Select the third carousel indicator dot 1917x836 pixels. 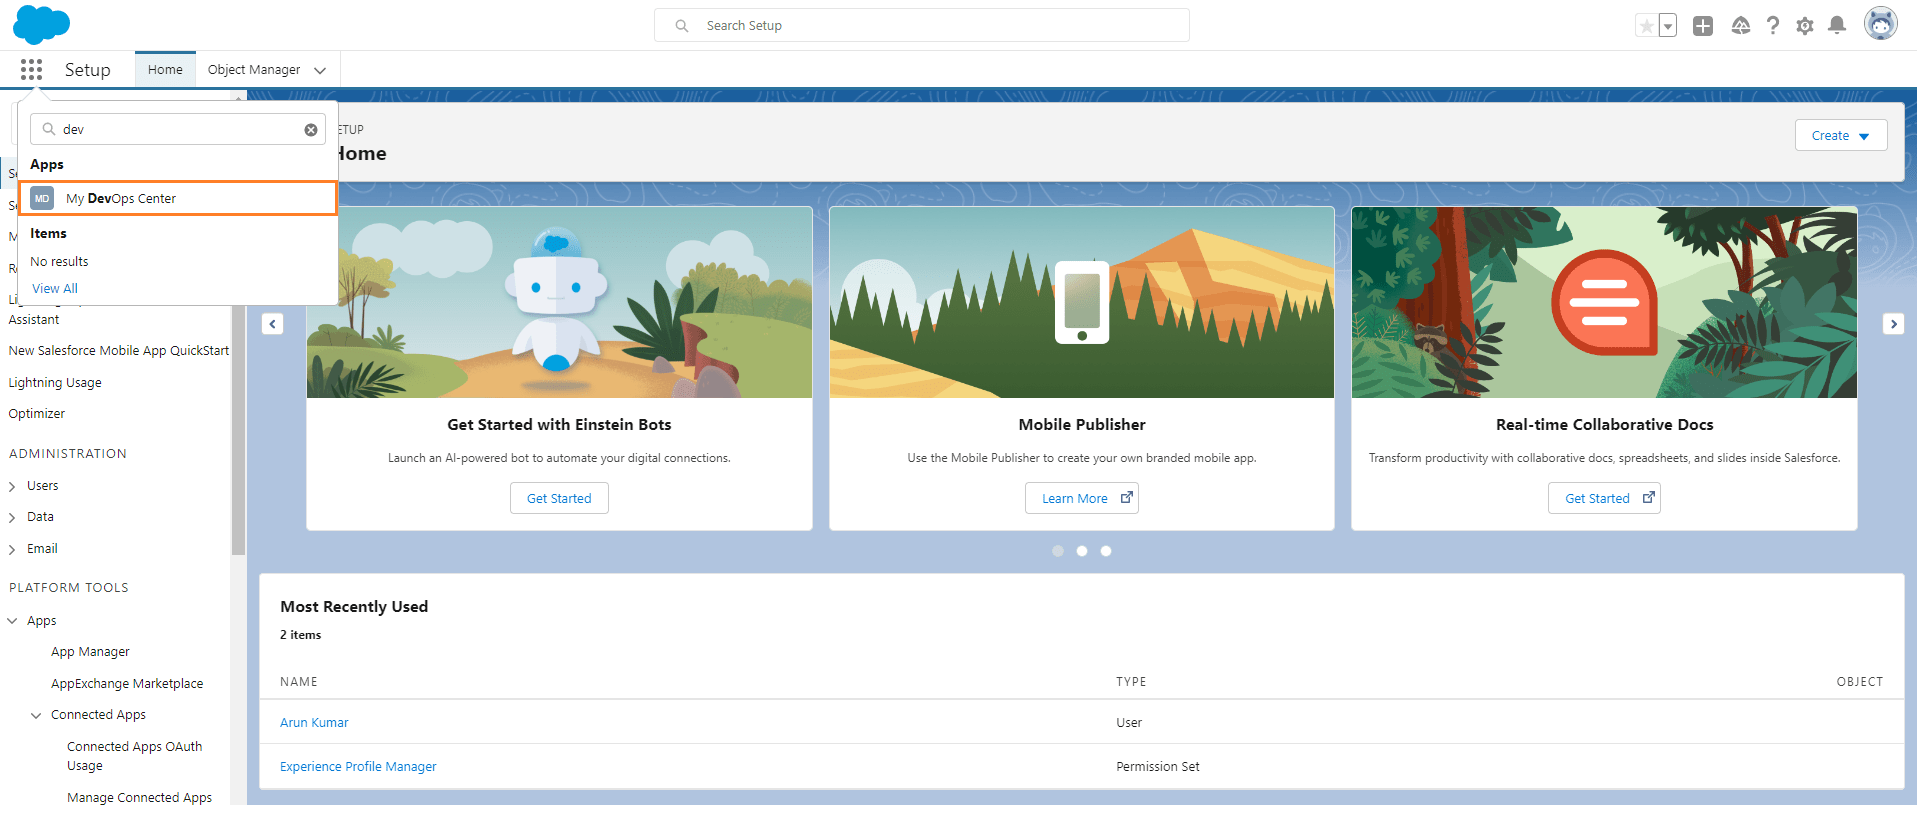pyautogui.click(x=1106, y=551)
